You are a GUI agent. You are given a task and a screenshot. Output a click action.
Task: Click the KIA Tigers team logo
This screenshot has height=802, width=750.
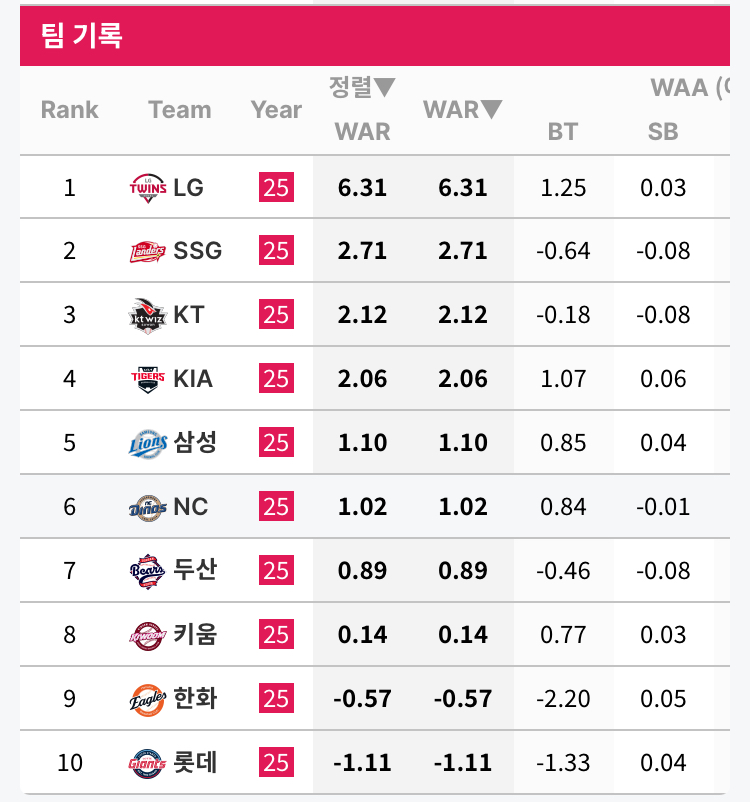coord(147,379)
